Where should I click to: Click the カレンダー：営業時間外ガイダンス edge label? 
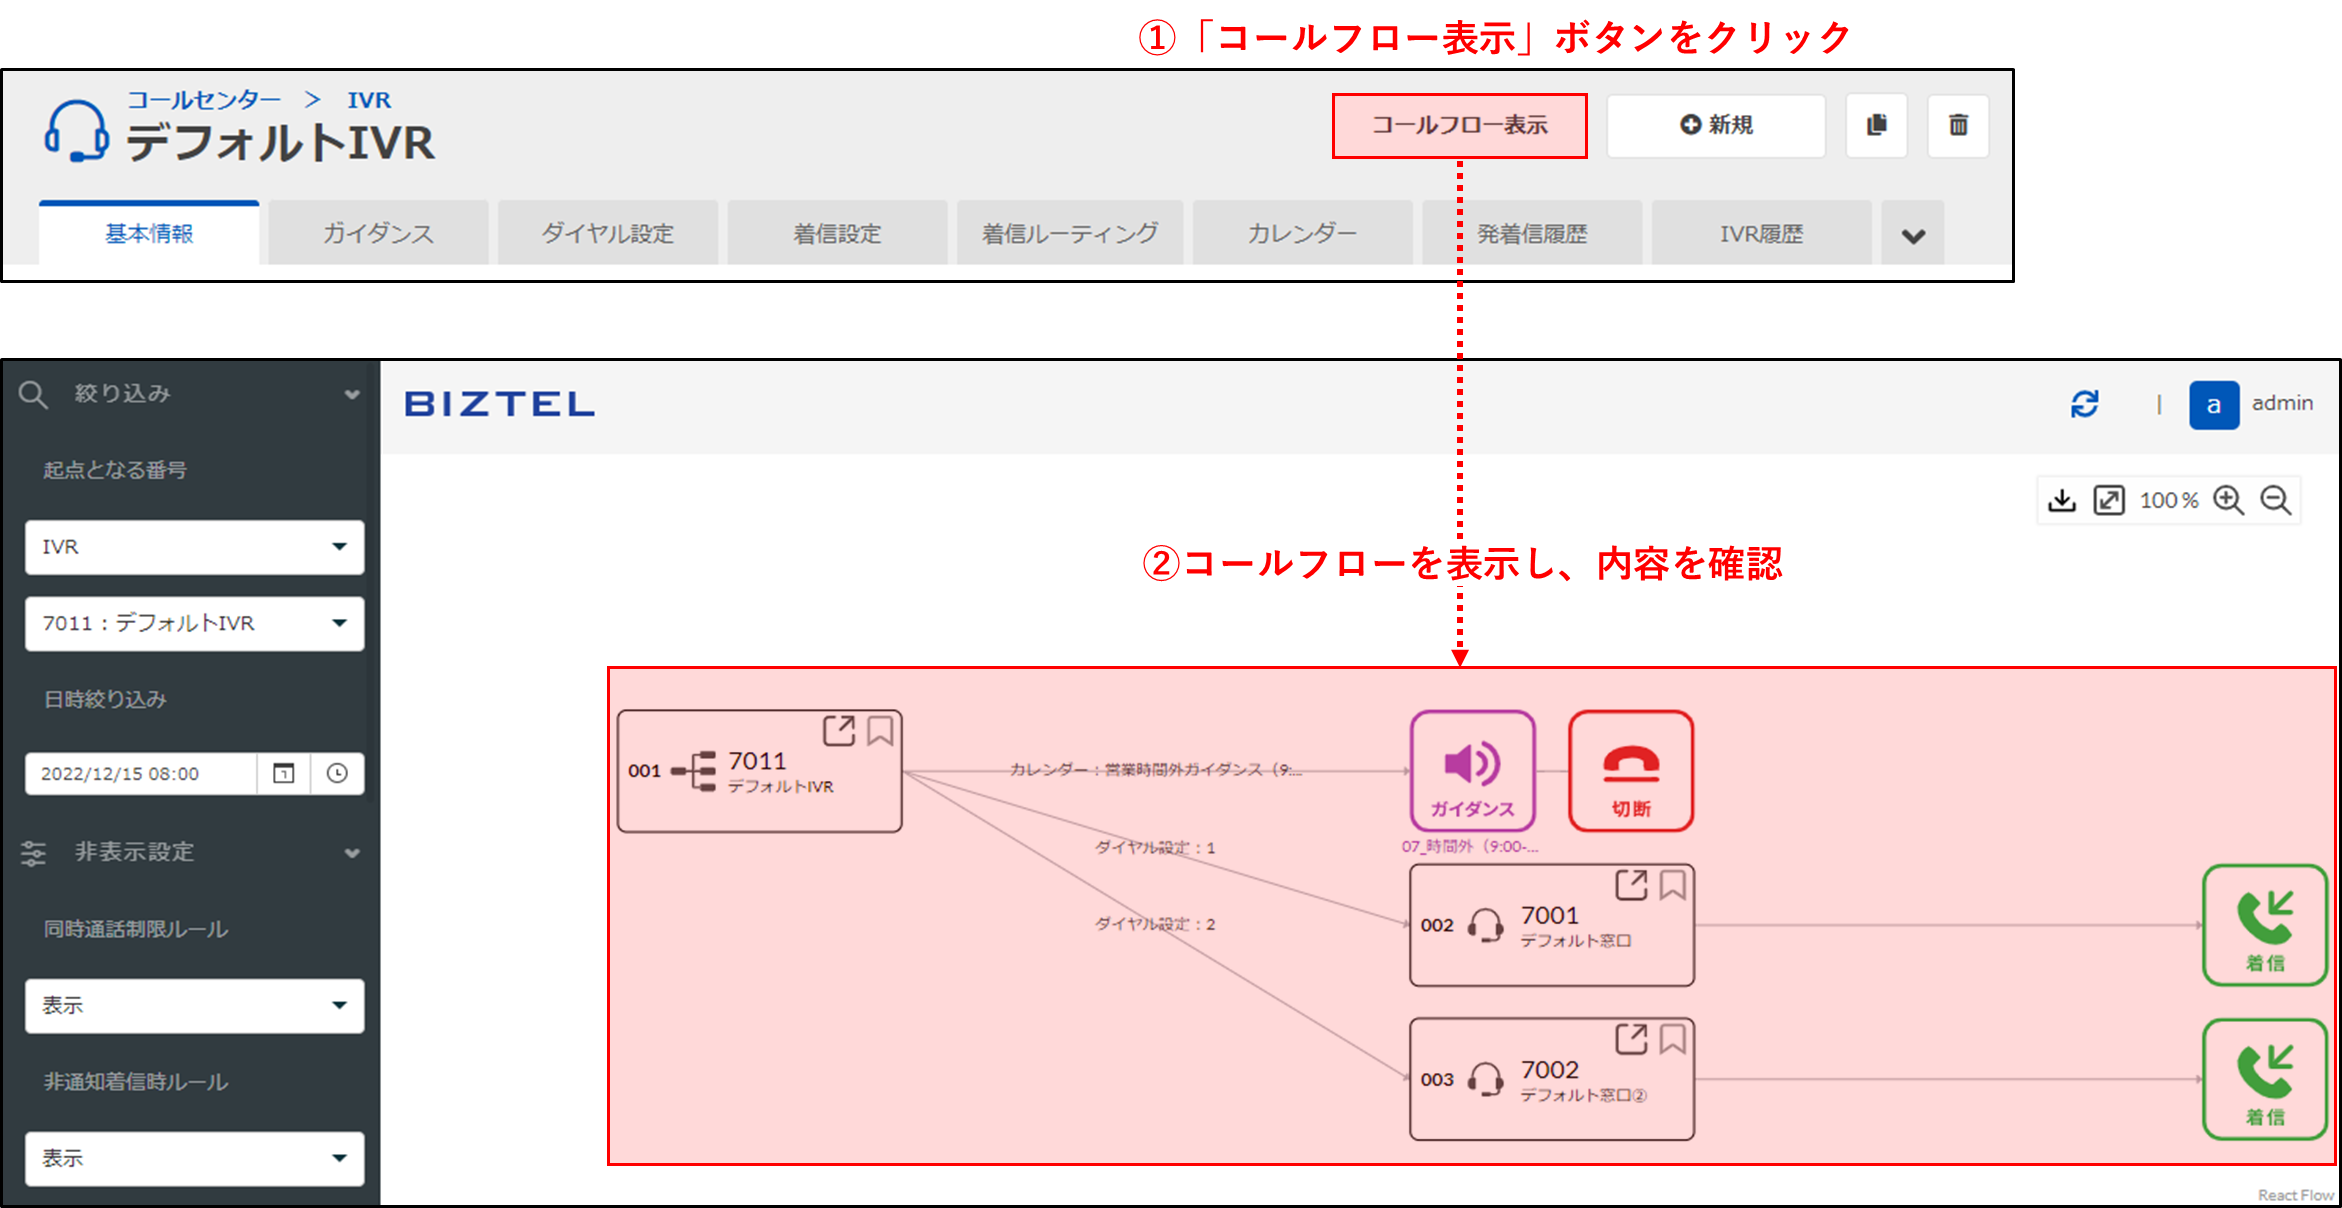point(1155,769)
